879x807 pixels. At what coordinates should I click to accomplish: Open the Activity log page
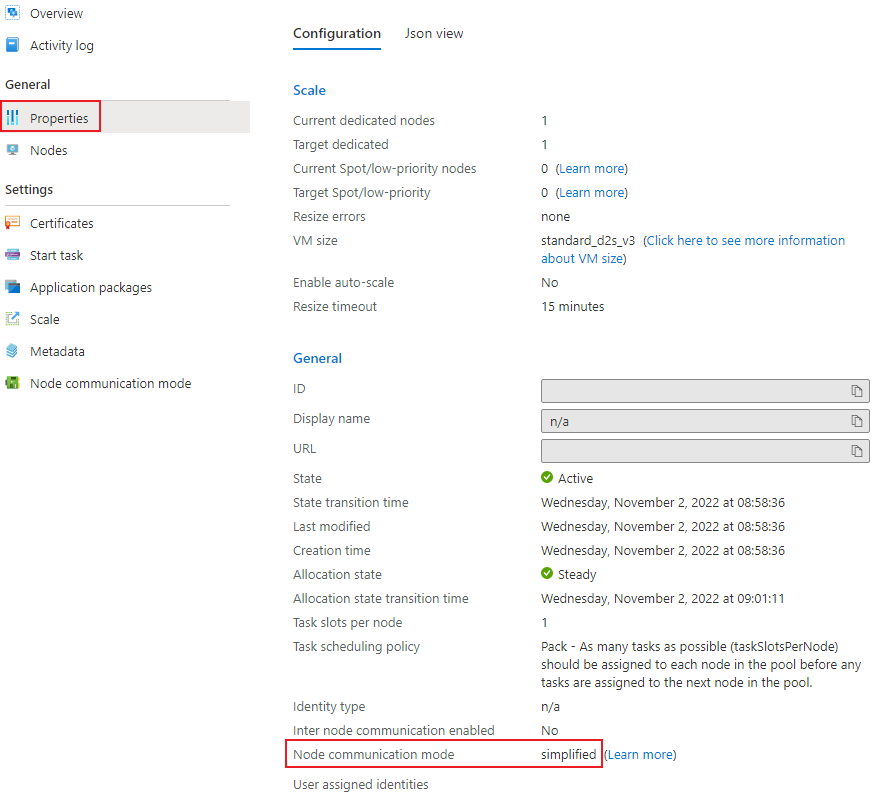[62, 45]
